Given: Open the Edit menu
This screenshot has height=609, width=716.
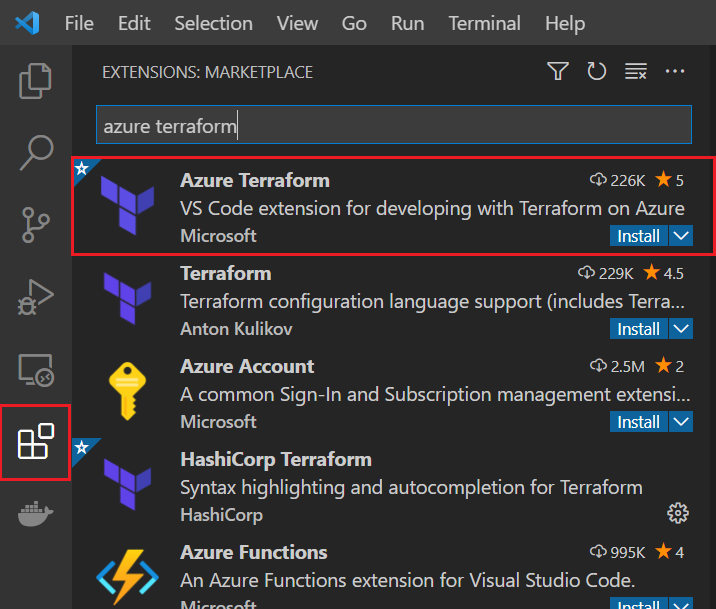Looking at the screenshot, I should click(134, 23).
